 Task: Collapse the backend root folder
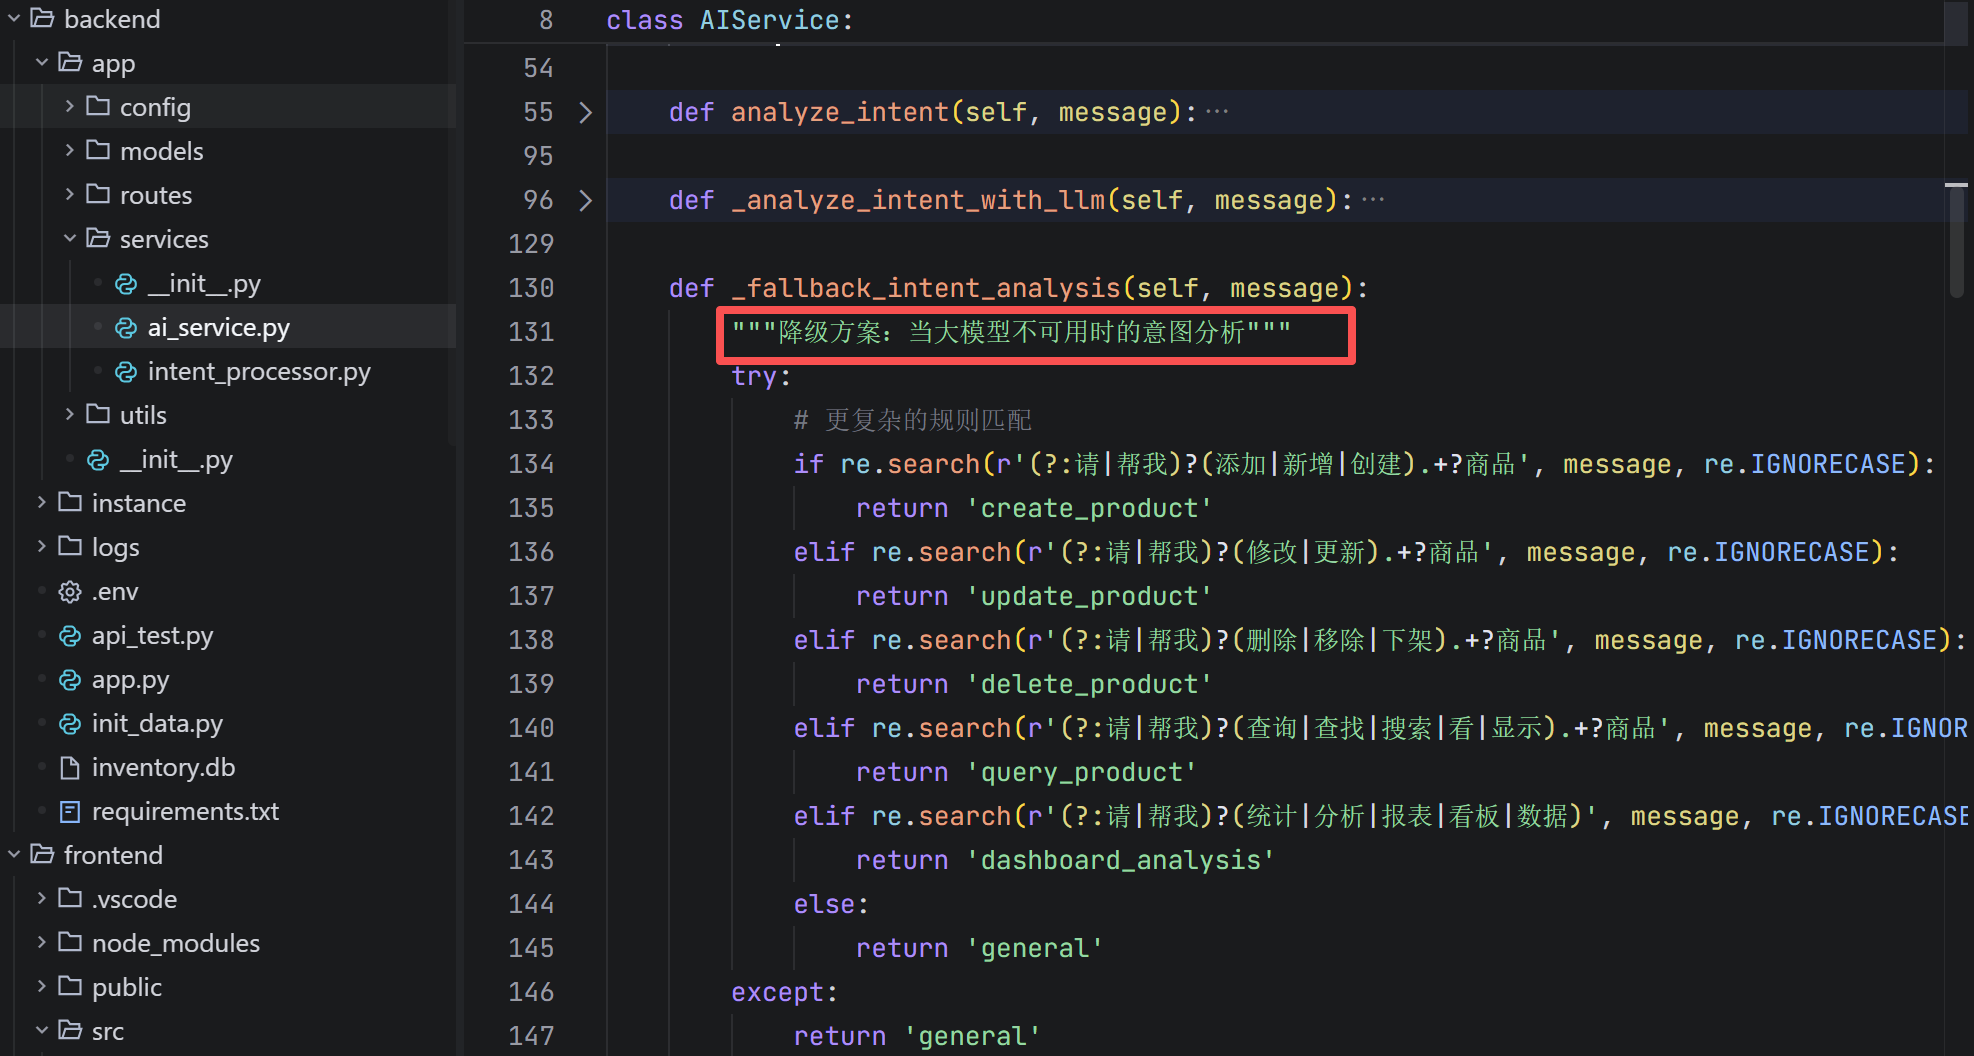(14, 18)
